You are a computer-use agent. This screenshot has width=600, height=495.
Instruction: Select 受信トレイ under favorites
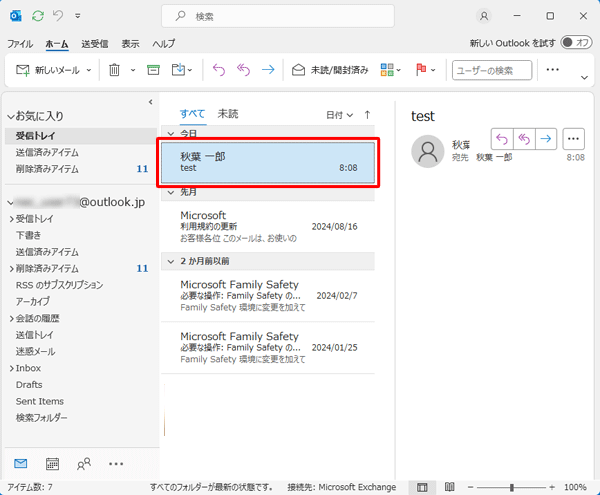pyautogui.click(x=81, y=136)
